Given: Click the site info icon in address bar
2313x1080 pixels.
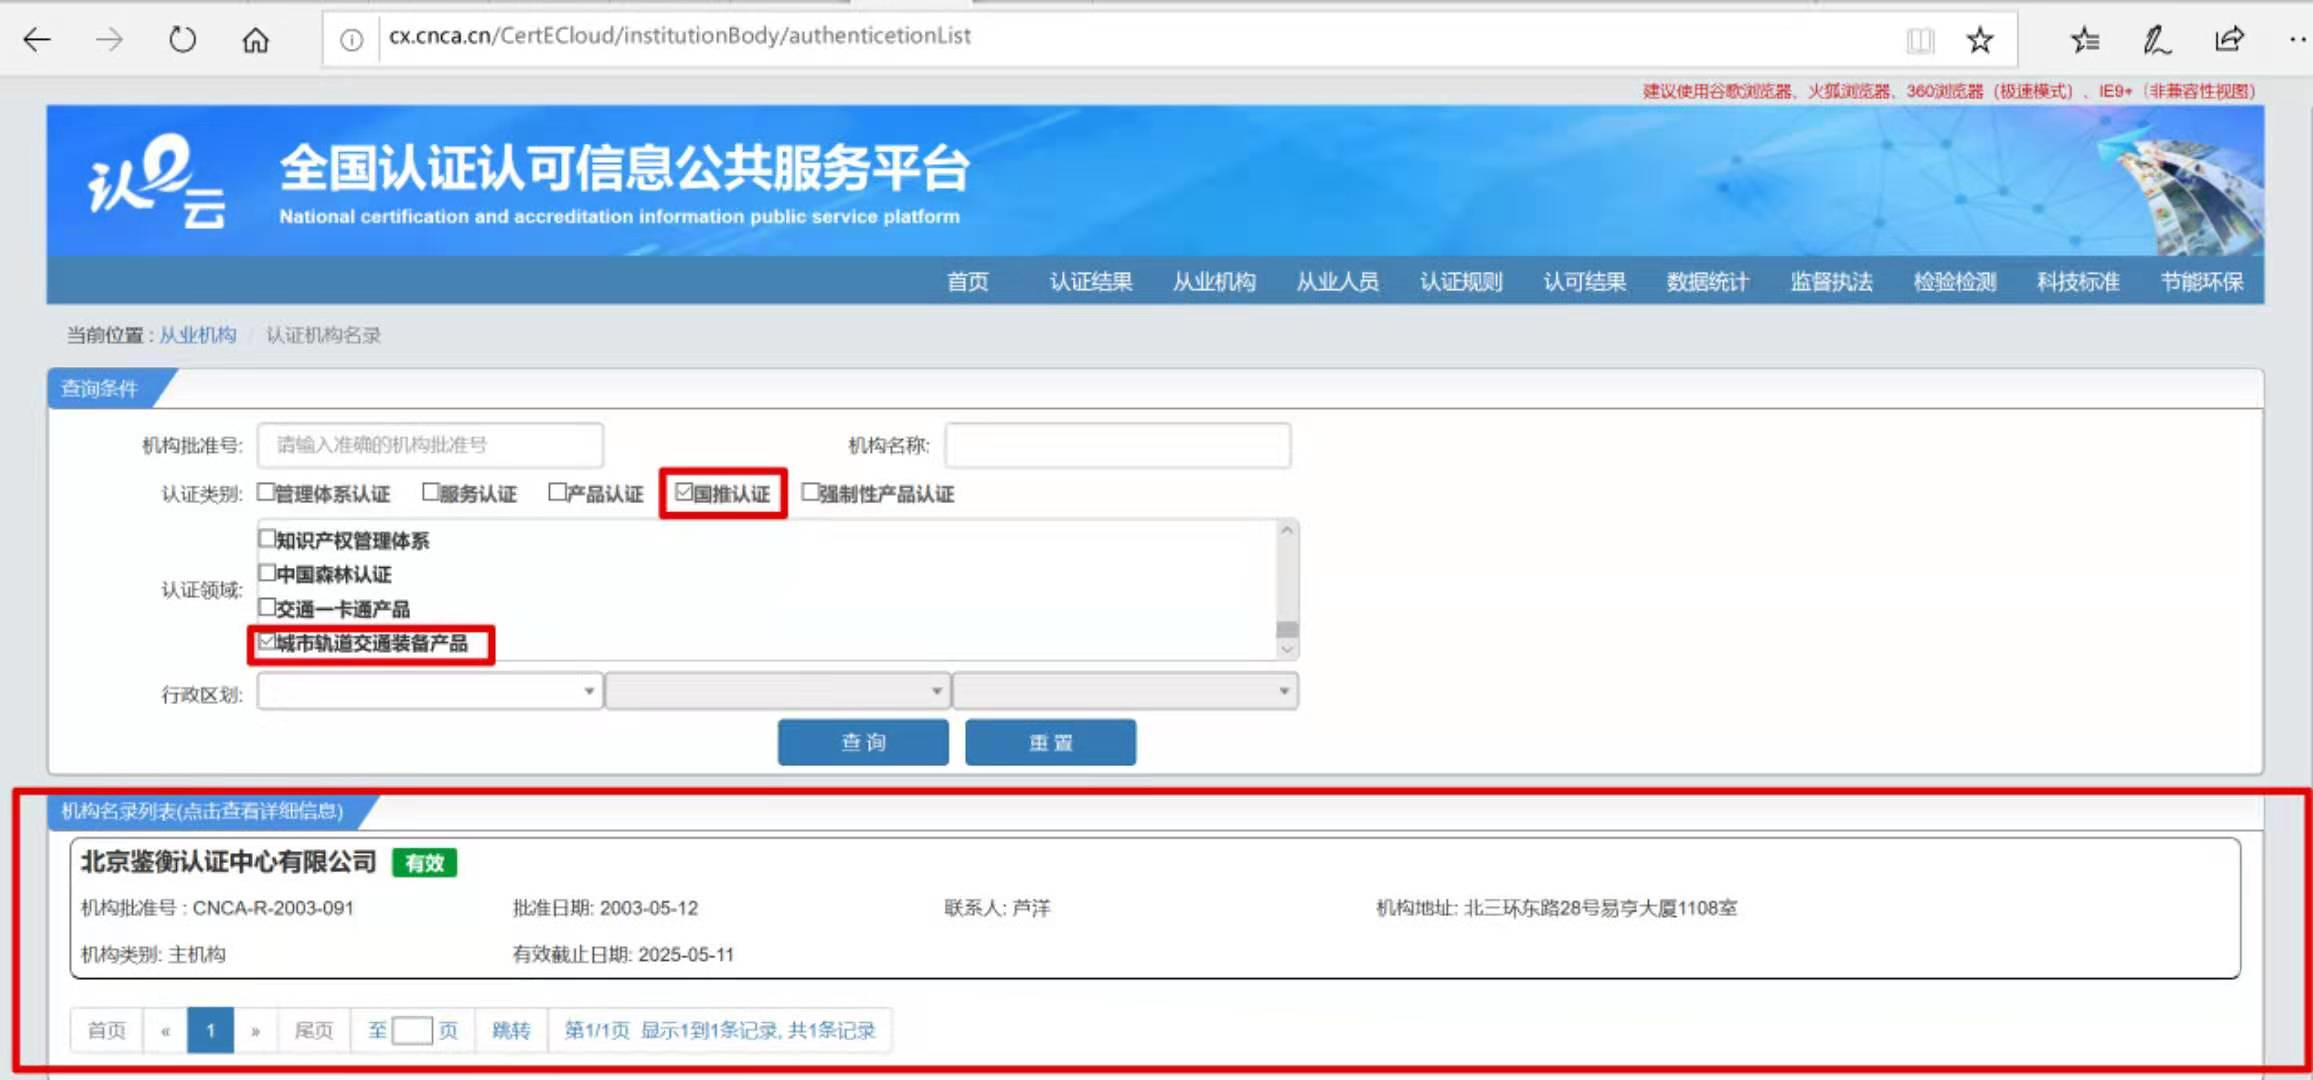Looking at the screenshot, I should coord(351,40).
